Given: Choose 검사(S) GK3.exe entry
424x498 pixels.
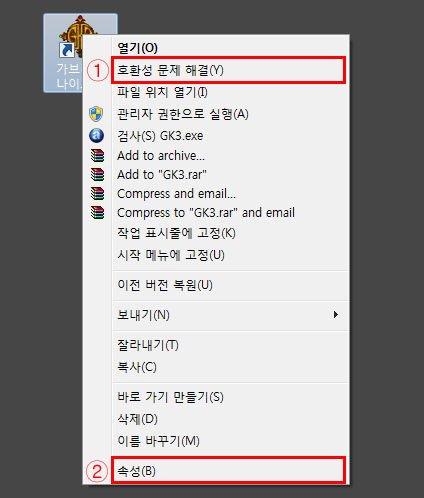Looking at the screenshot, I should coord(231,136).
